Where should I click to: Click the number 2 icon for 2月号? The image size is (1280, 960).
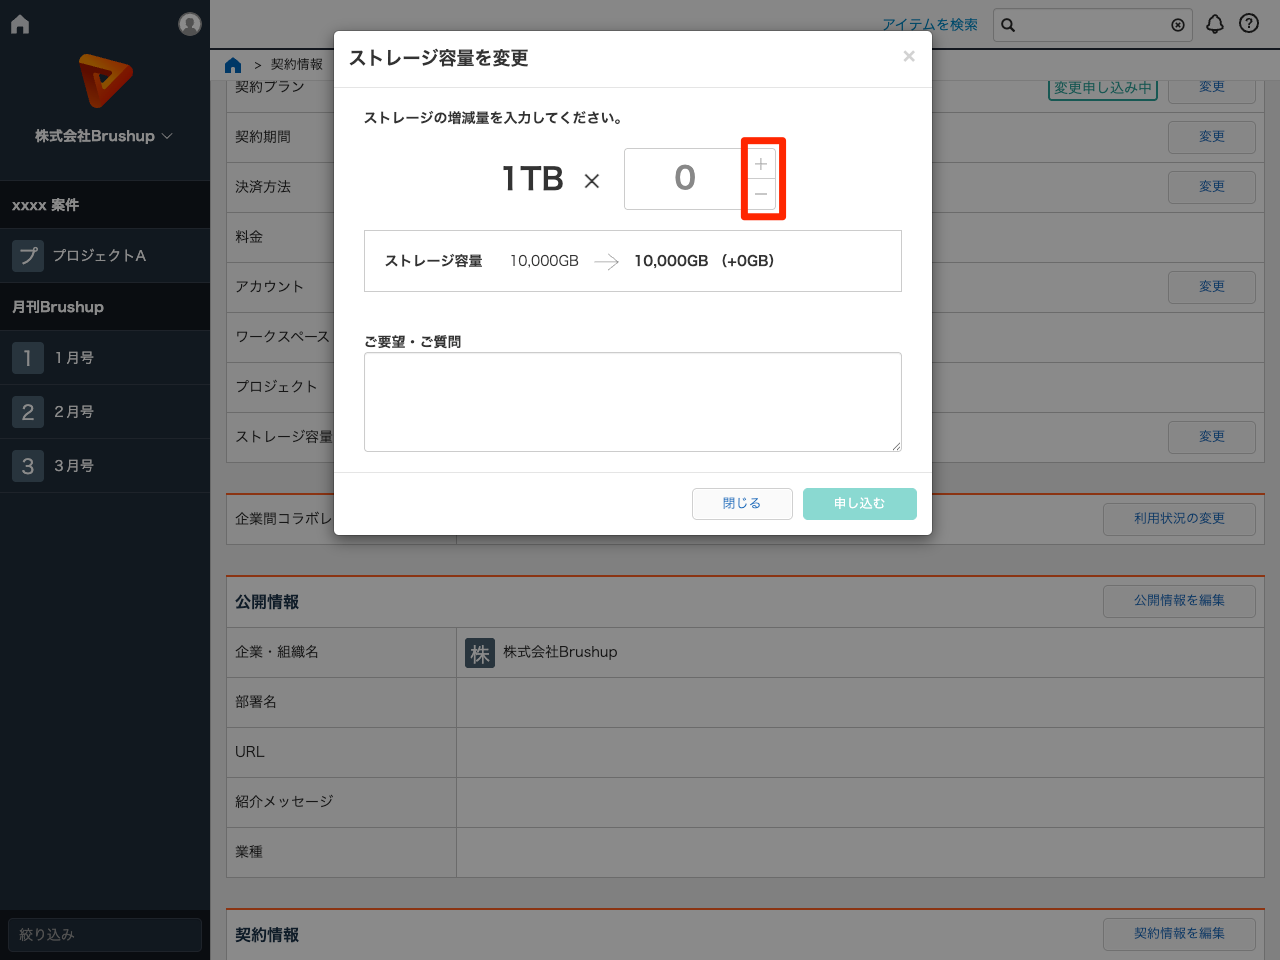coord(28,411)
